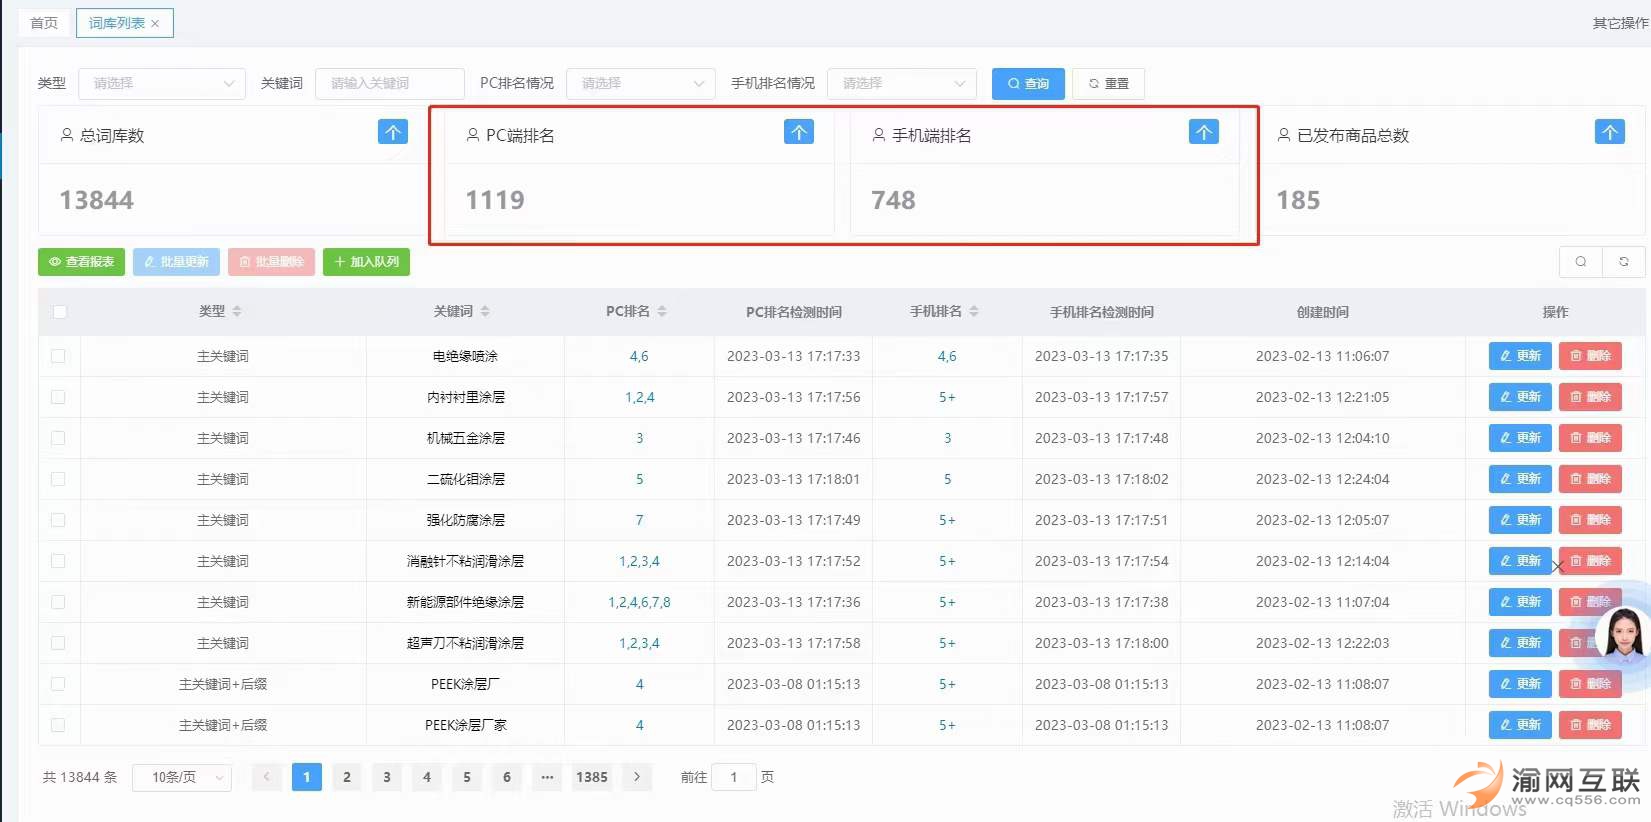Click the up-arrow icon on 手机端排名 card

1203,132
